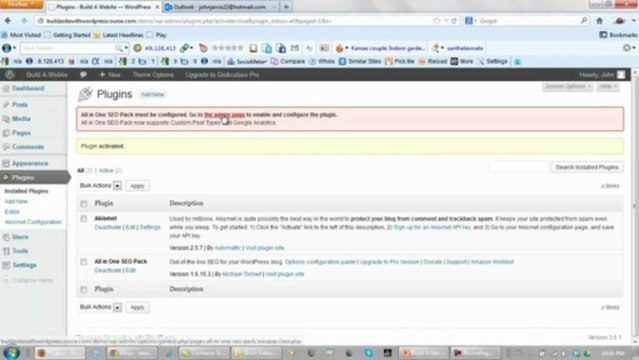Show All plugins filter

click(80, 170)
